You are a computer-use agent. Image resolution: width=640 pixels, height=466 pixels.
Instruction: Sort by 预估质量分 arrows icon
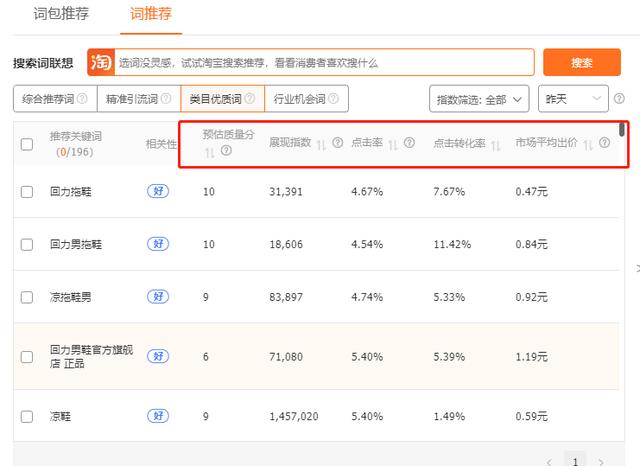tap(209, 153)
